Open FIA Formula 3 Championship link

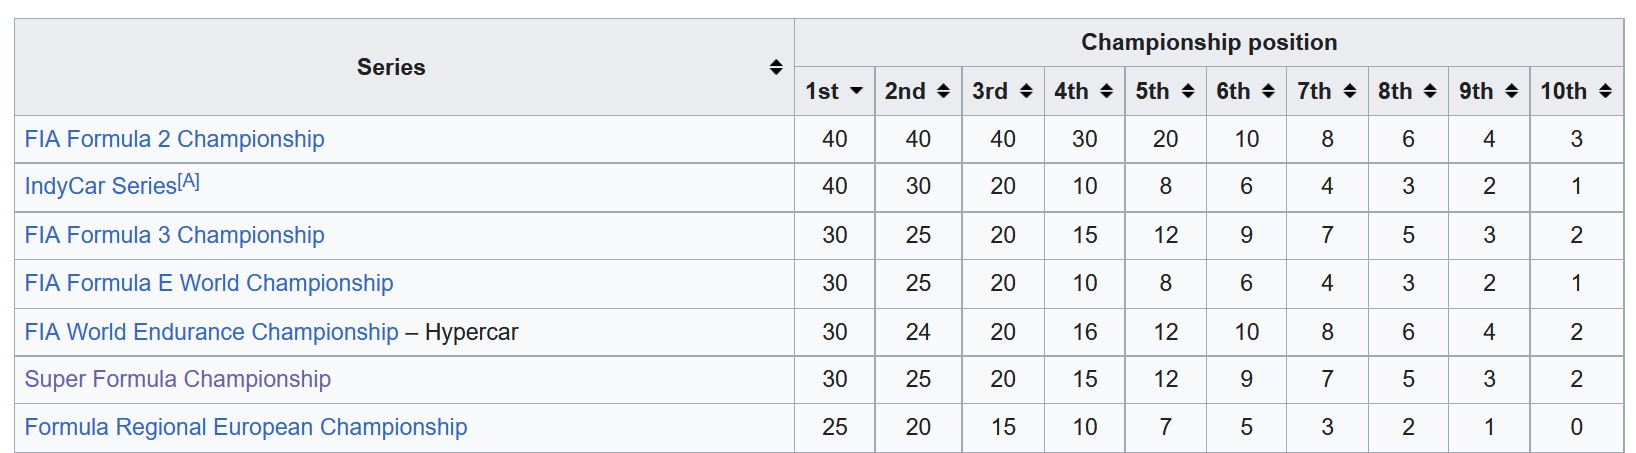(x=174, y=235)
